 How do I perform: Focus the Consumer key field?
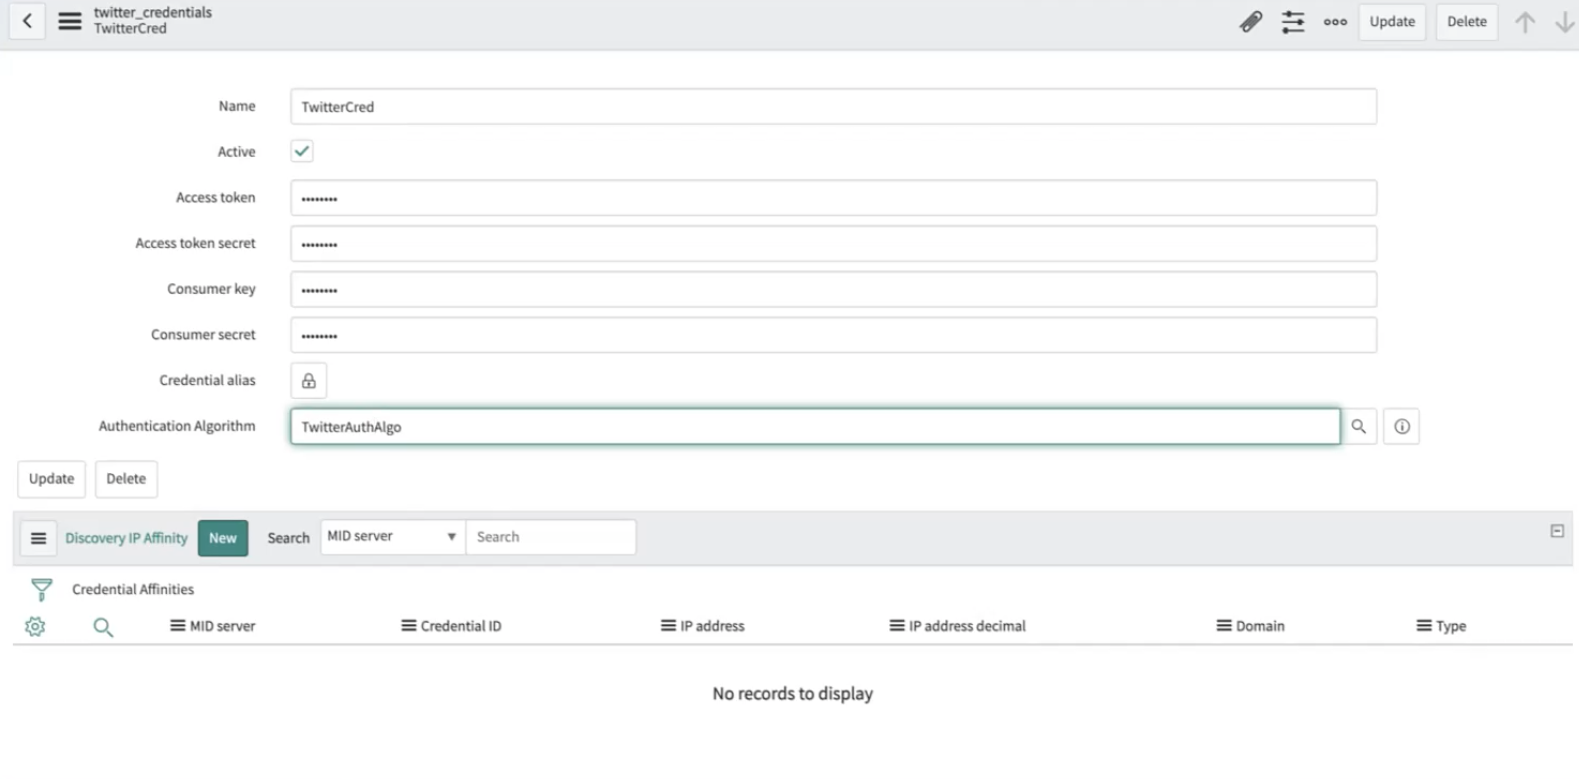833,290
